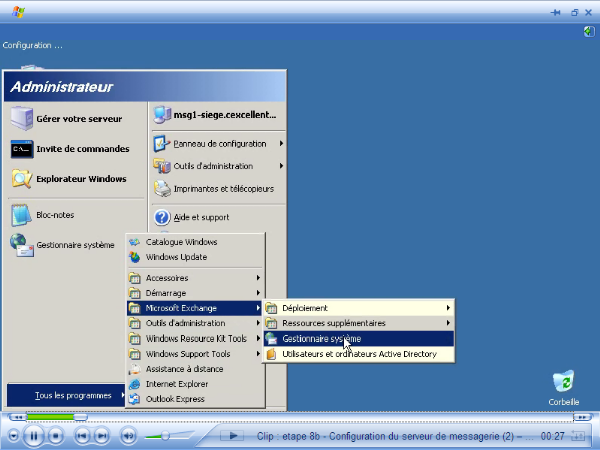Select Utilisateurs et ordinateurs Active Directory entry
Image resolution: width=600 pixels, height=450 pixels.
(x=359, y=354)
